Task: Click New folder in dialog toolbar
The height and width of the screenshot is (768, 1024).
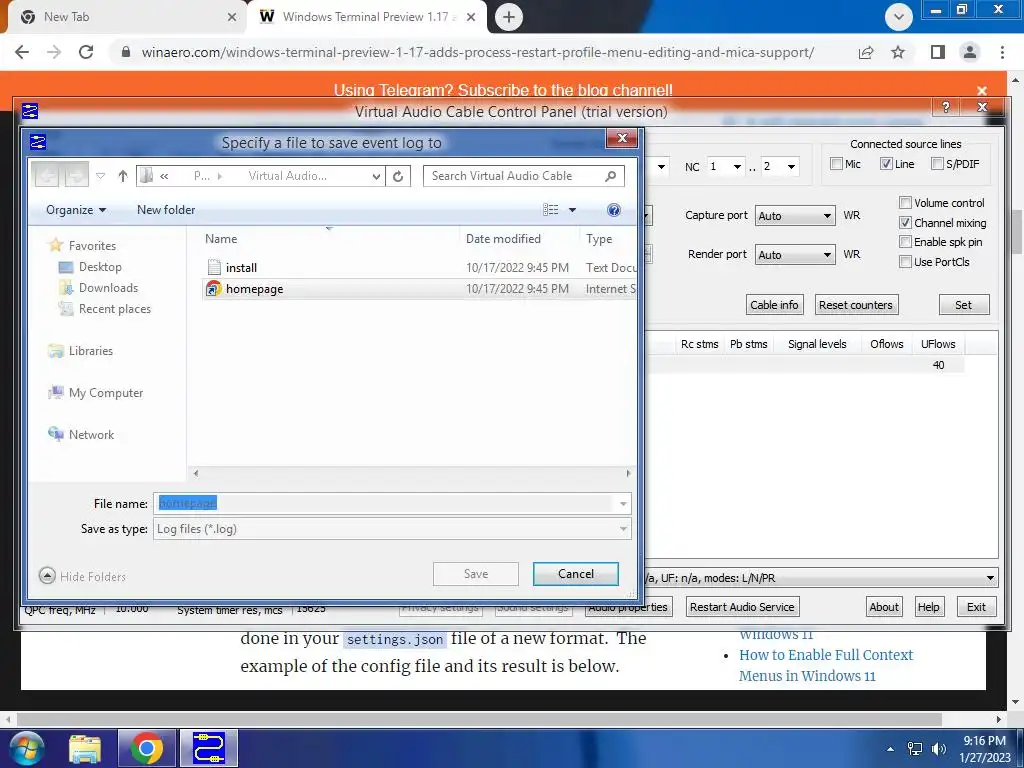Action: 166,210
